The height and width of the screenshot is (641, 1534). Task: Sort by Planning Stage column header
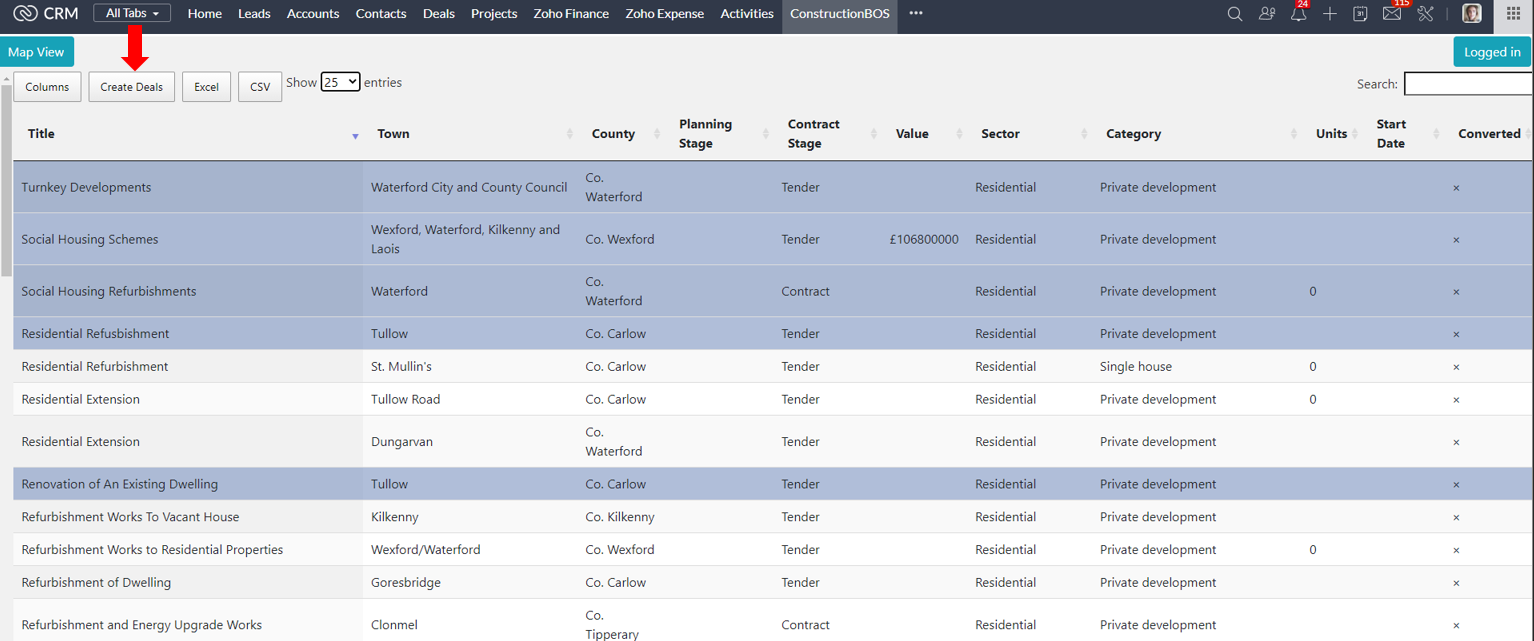[x=719, y=134]
